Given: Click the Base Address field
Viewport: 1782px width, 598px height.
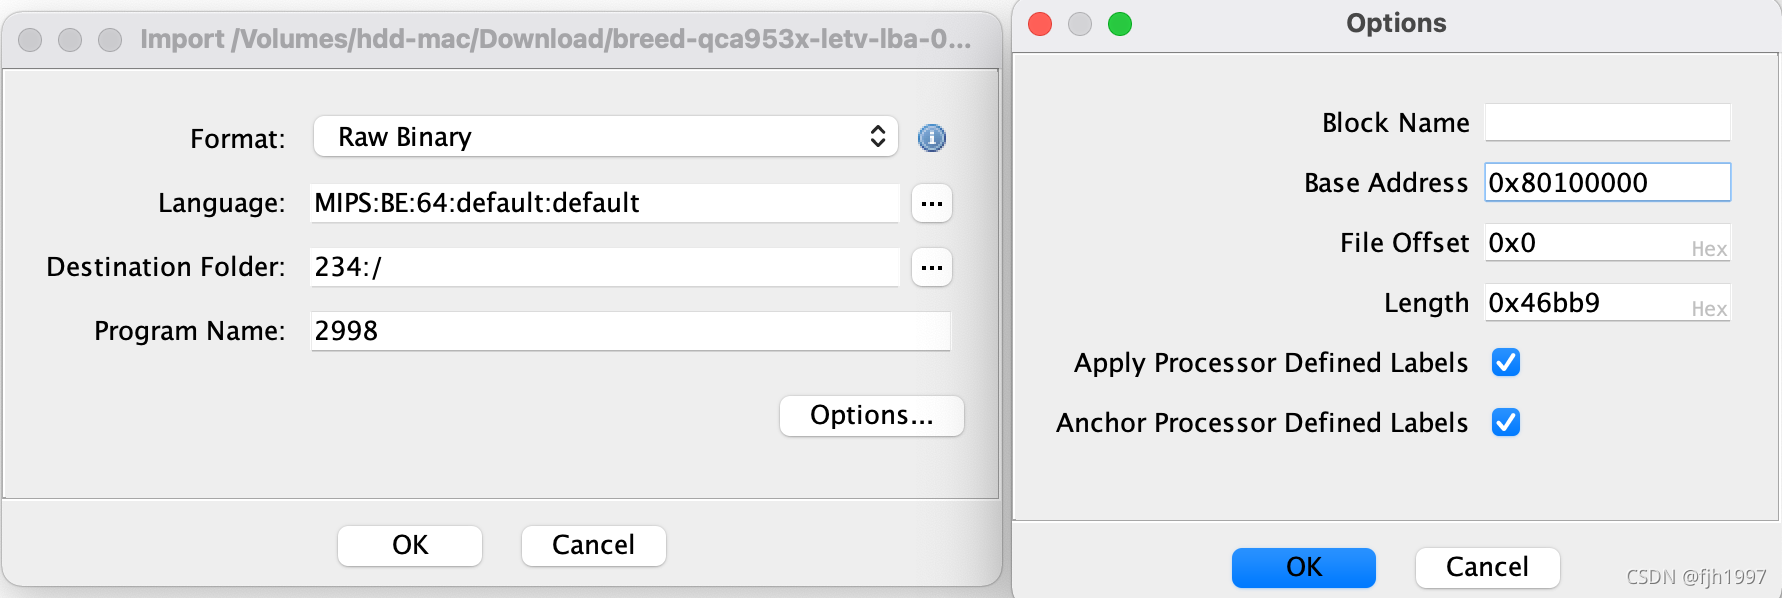Looking at the screenshot, I should 1607,183.
